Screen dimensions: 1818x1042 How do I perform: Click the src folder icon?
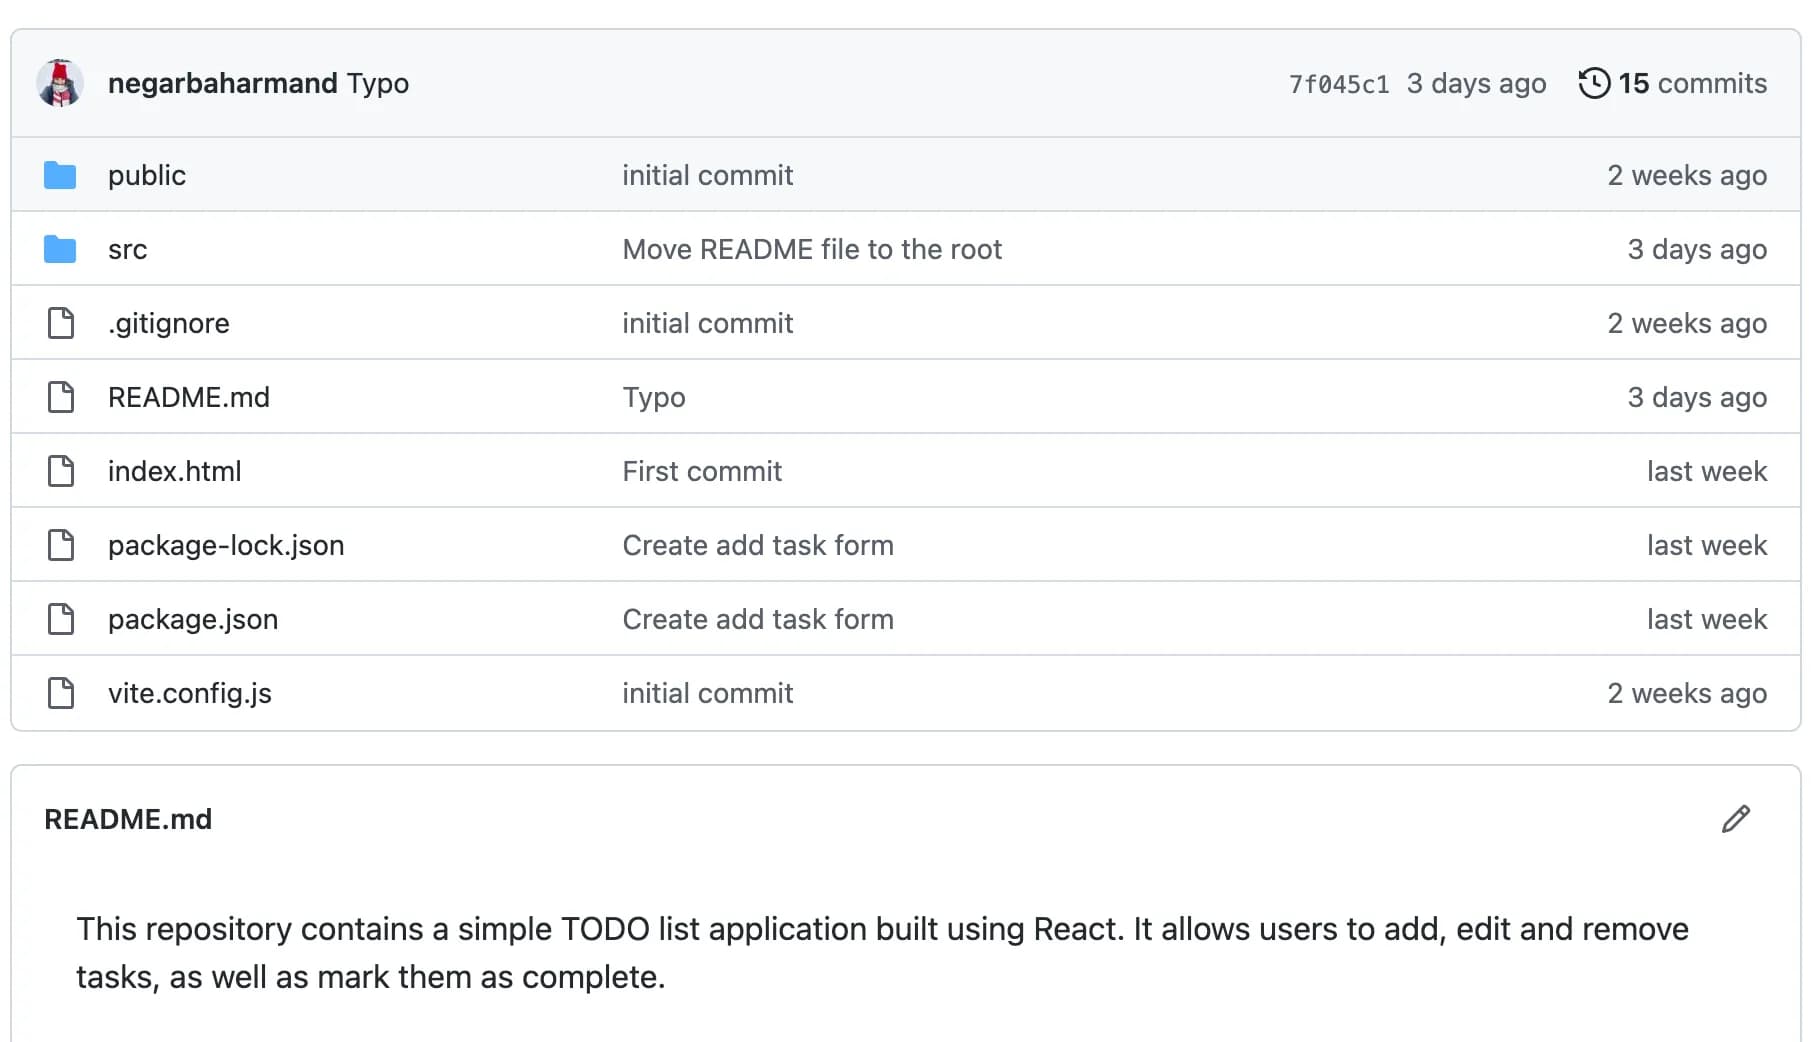[60, 248]
